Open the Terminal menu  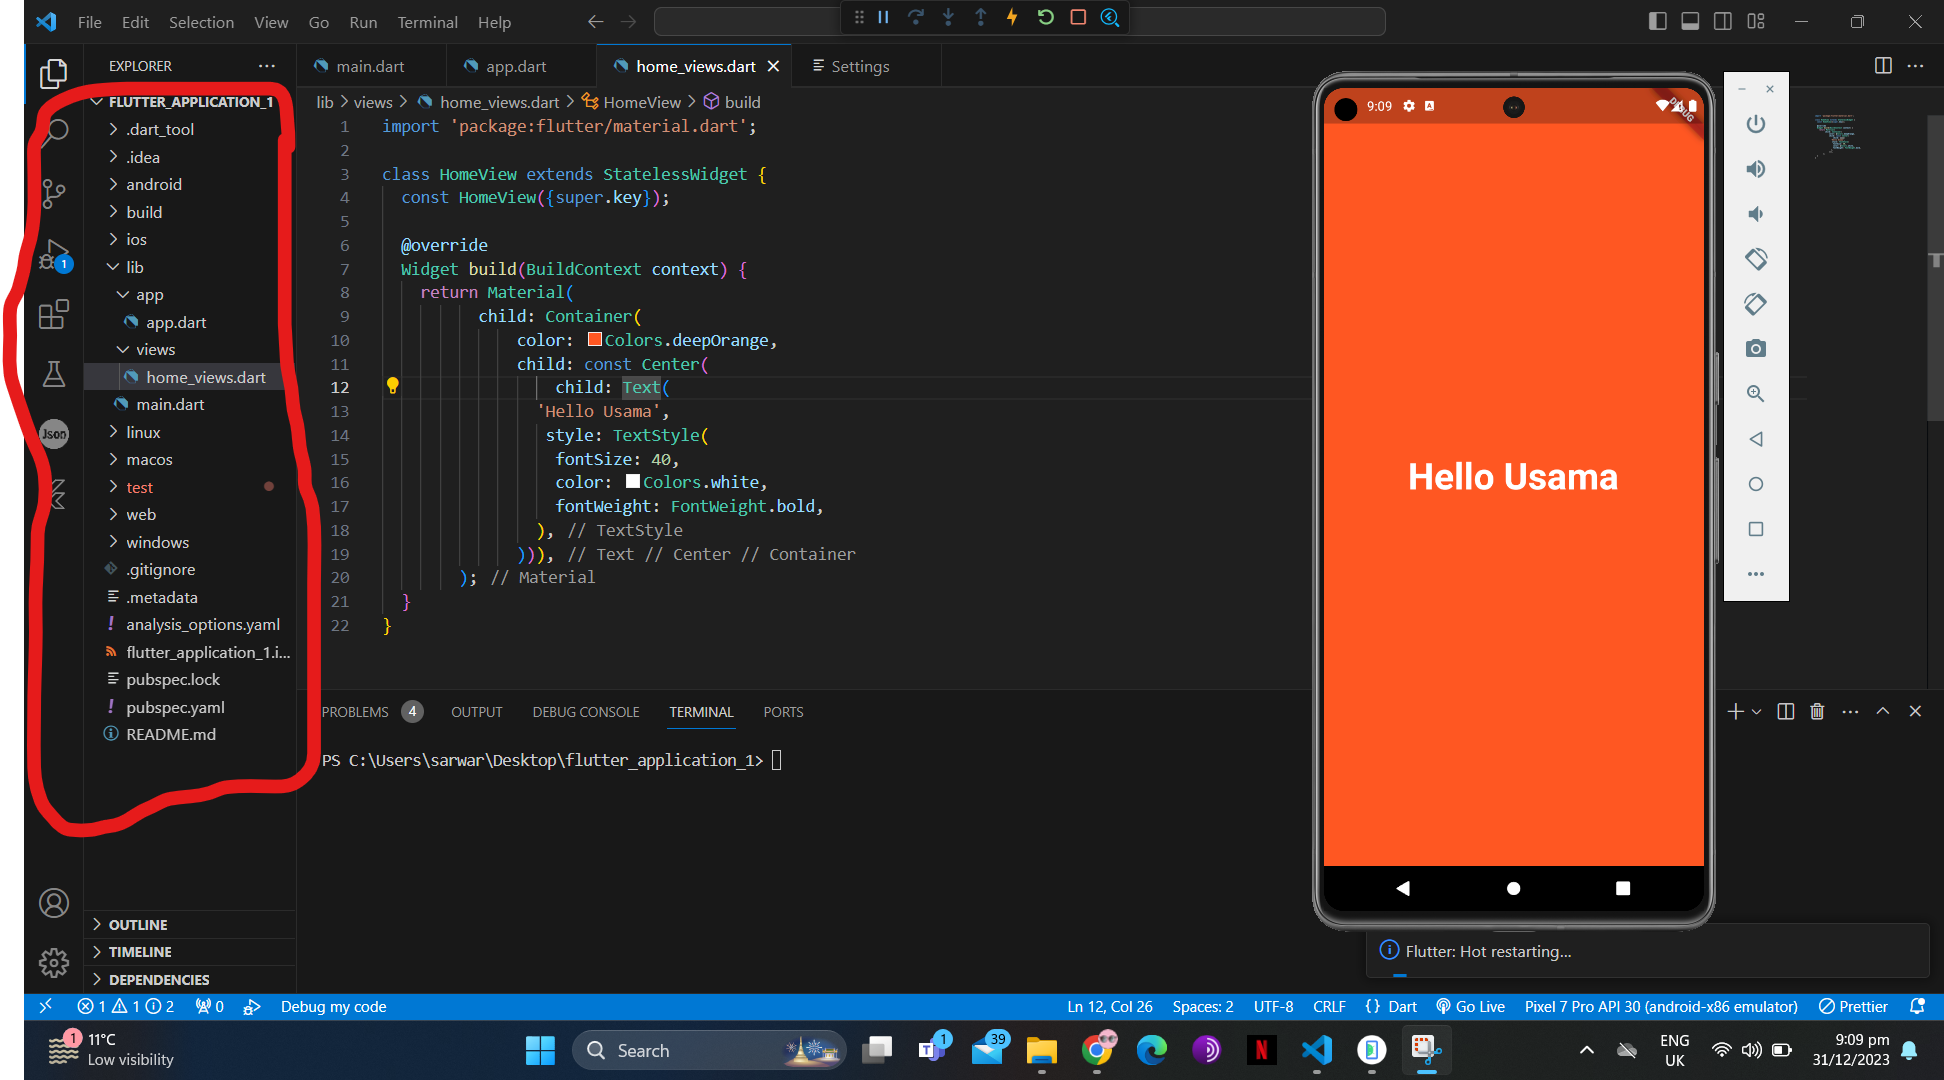point(427,22)
